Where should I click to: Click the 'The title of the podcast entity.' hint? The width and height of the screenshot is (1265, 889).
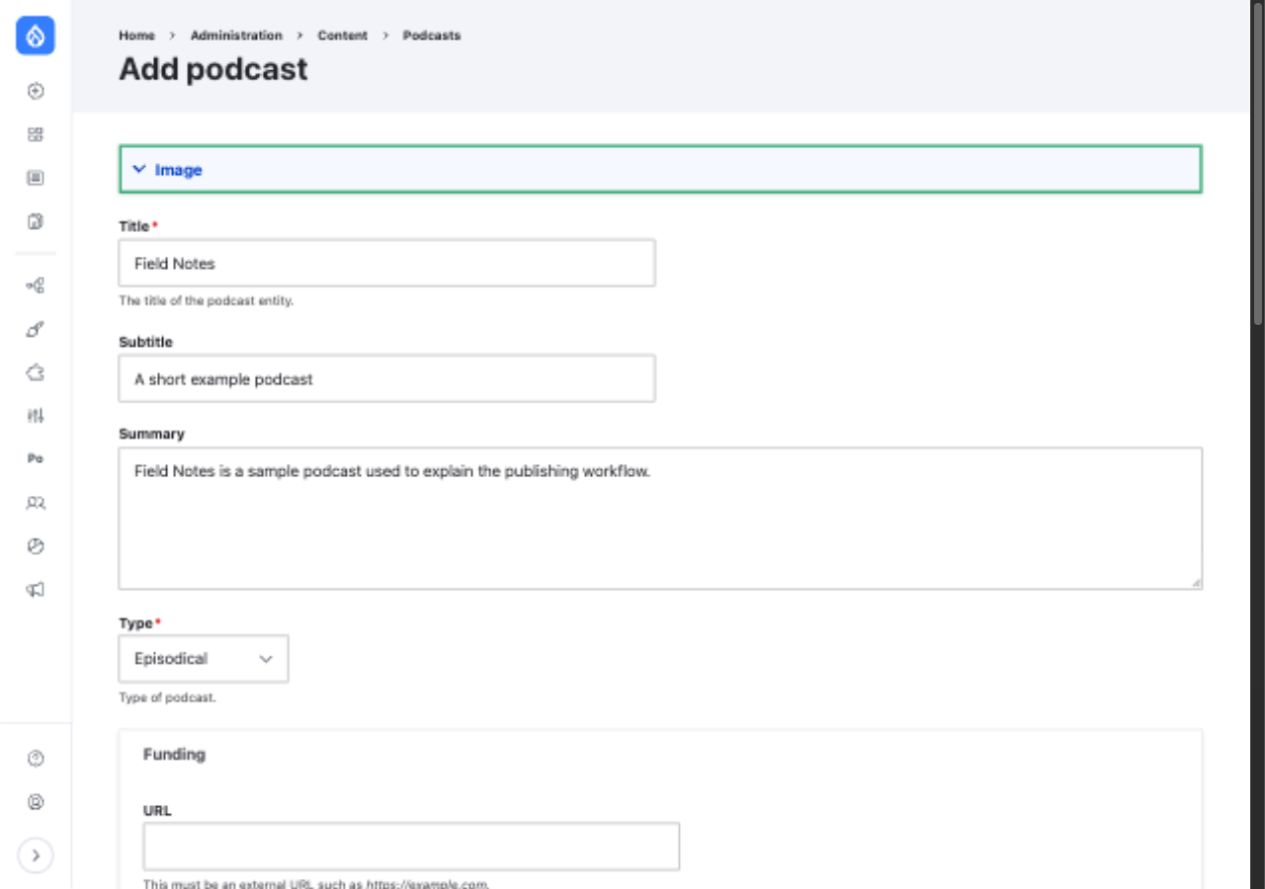[x=206, y=302]
